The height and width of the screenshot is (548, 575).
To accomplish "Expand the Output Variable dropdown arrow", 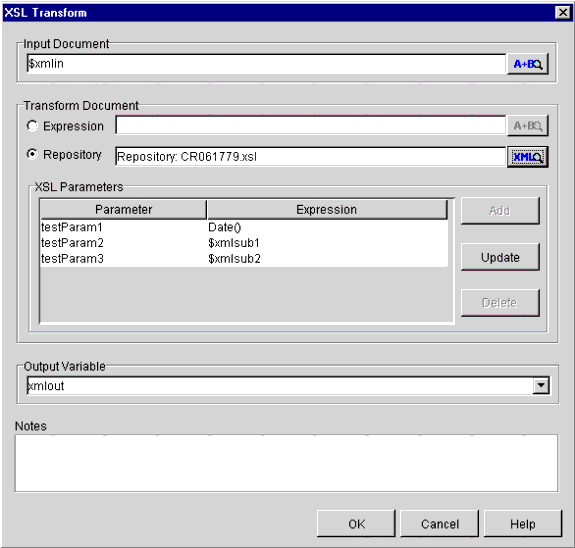I will [x=541, y=386].
